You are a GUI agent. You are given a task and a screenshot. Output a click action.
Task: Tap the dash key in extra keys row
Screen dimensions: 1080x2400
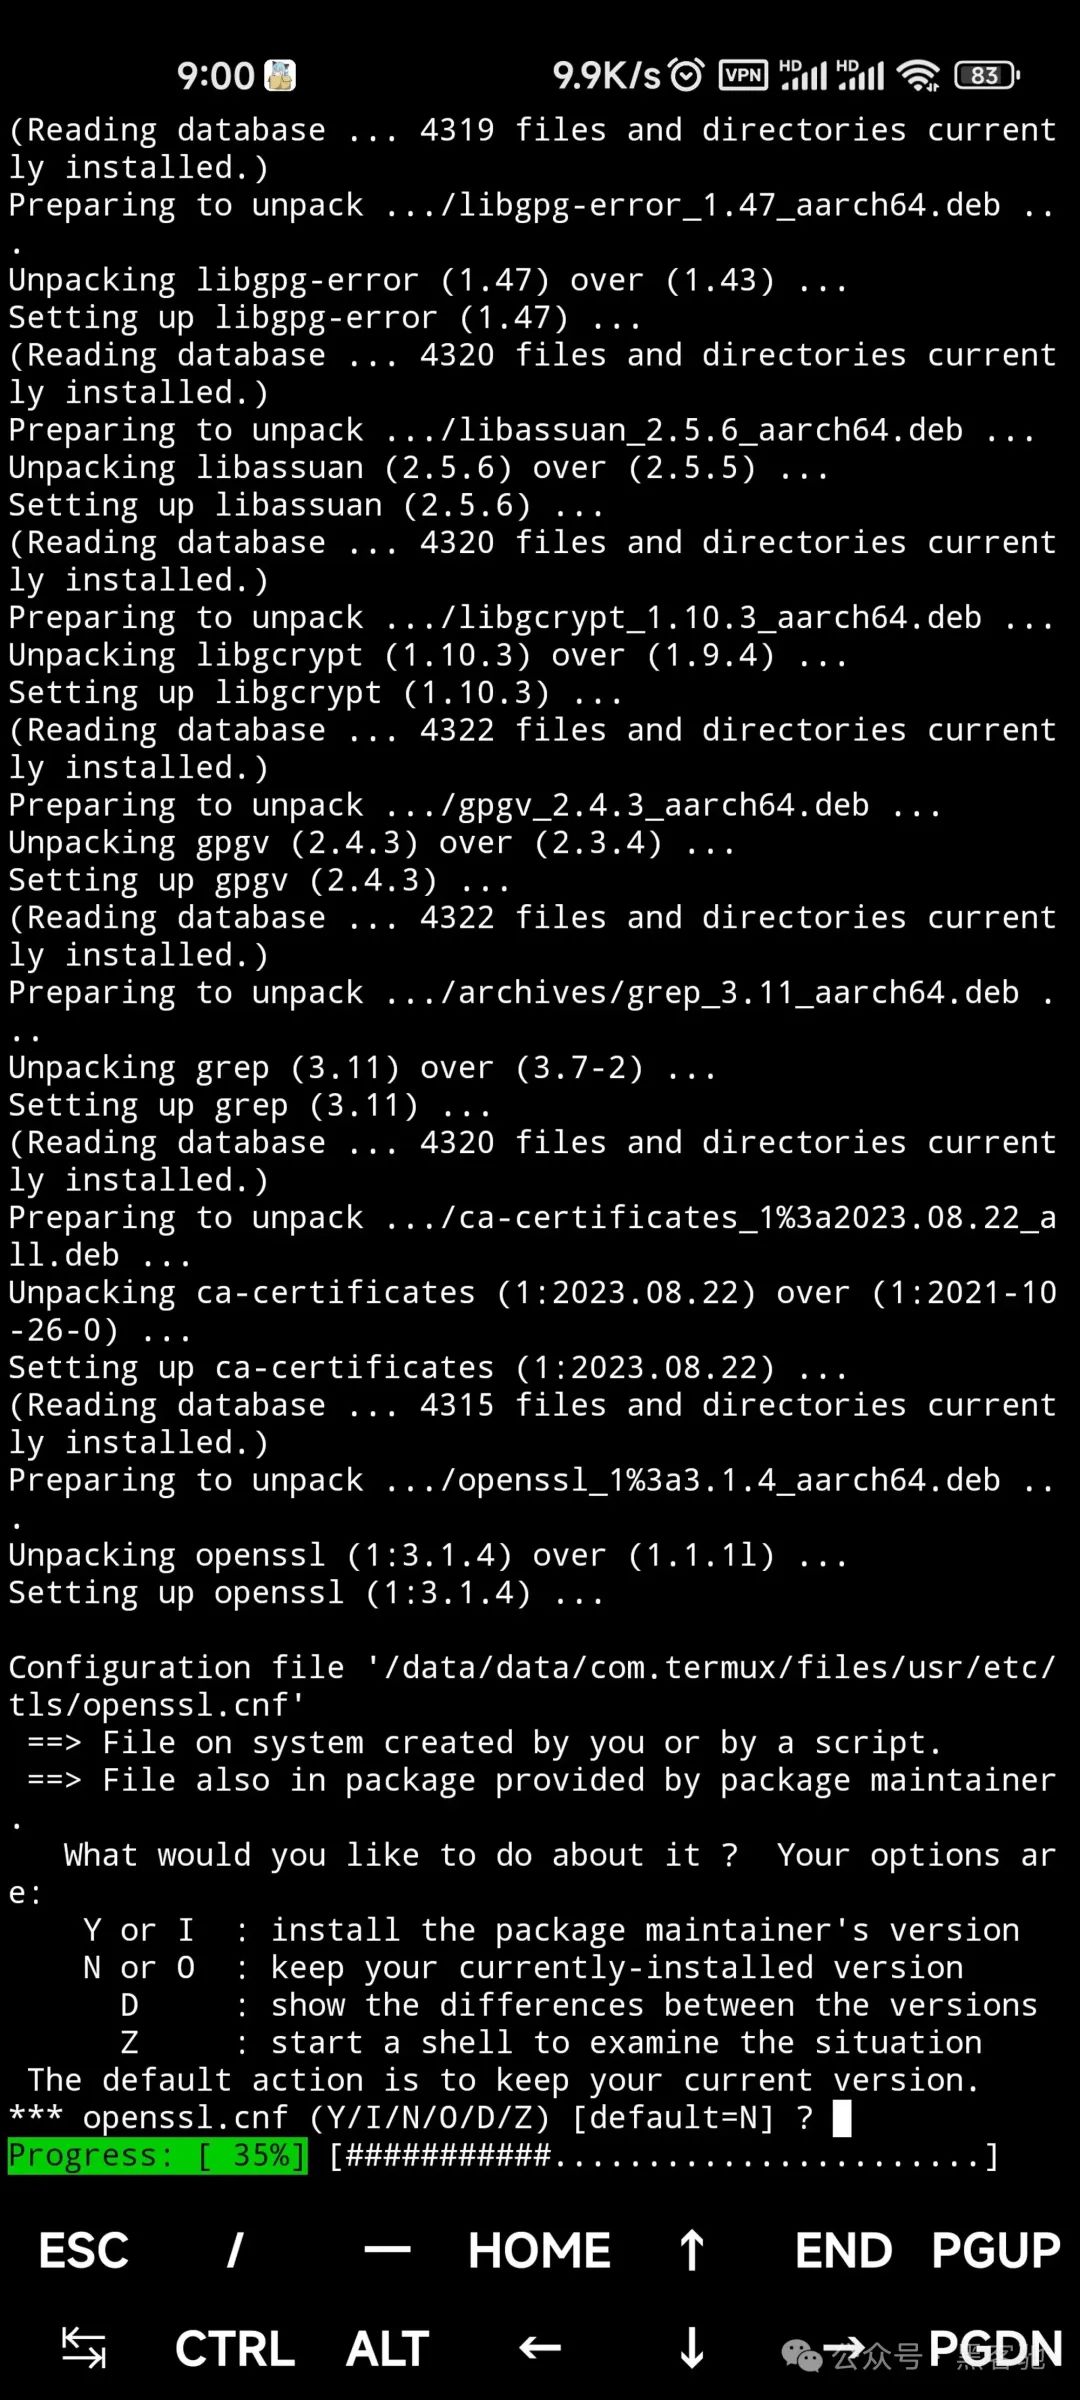pyautogui.click(x=387, y=2251)
